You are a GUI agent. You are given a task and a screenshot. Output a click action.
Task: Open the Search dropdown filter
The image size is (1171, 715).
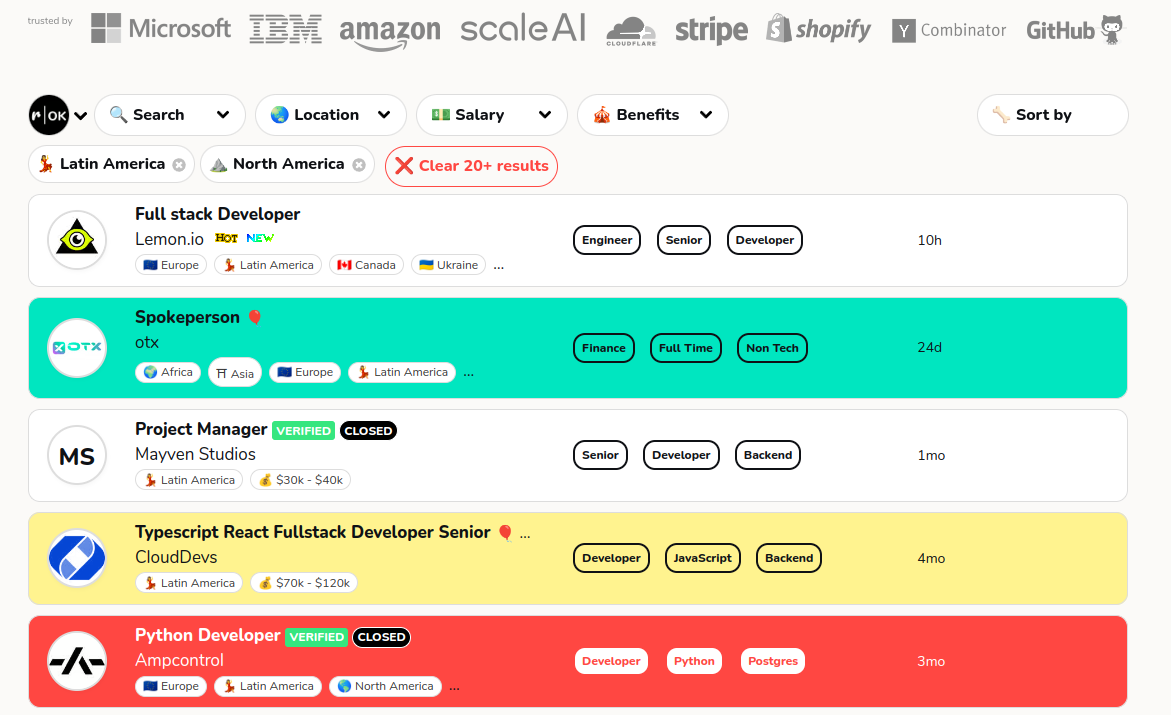170,115
